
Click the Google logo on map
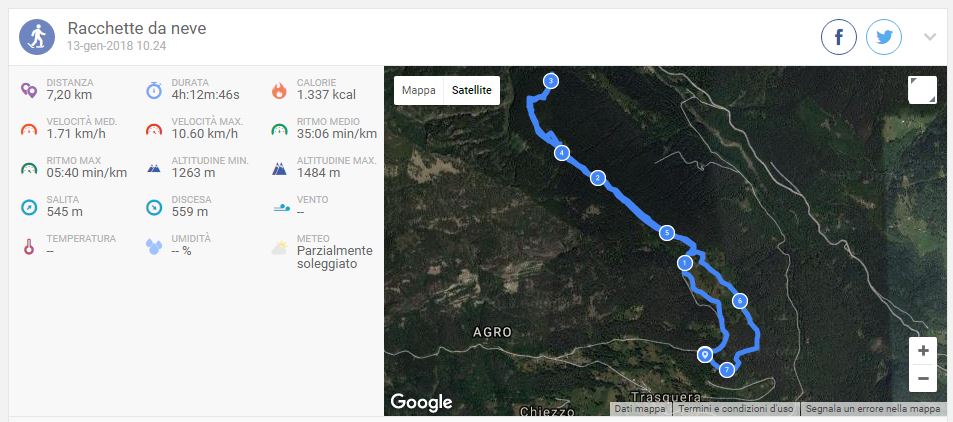421,402
